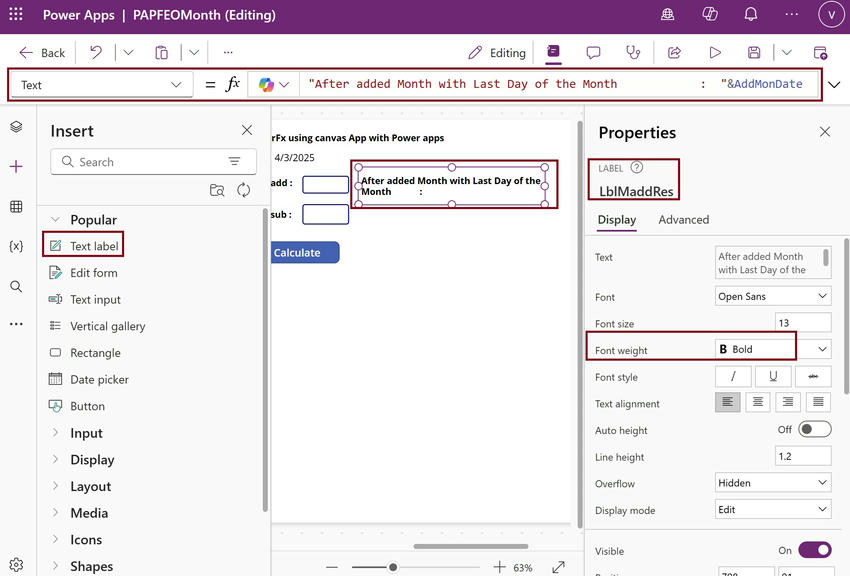This screenshot has height=576, width=850.
Task: Open the Insert plus icon in sidebar
Action: point(16,166)
